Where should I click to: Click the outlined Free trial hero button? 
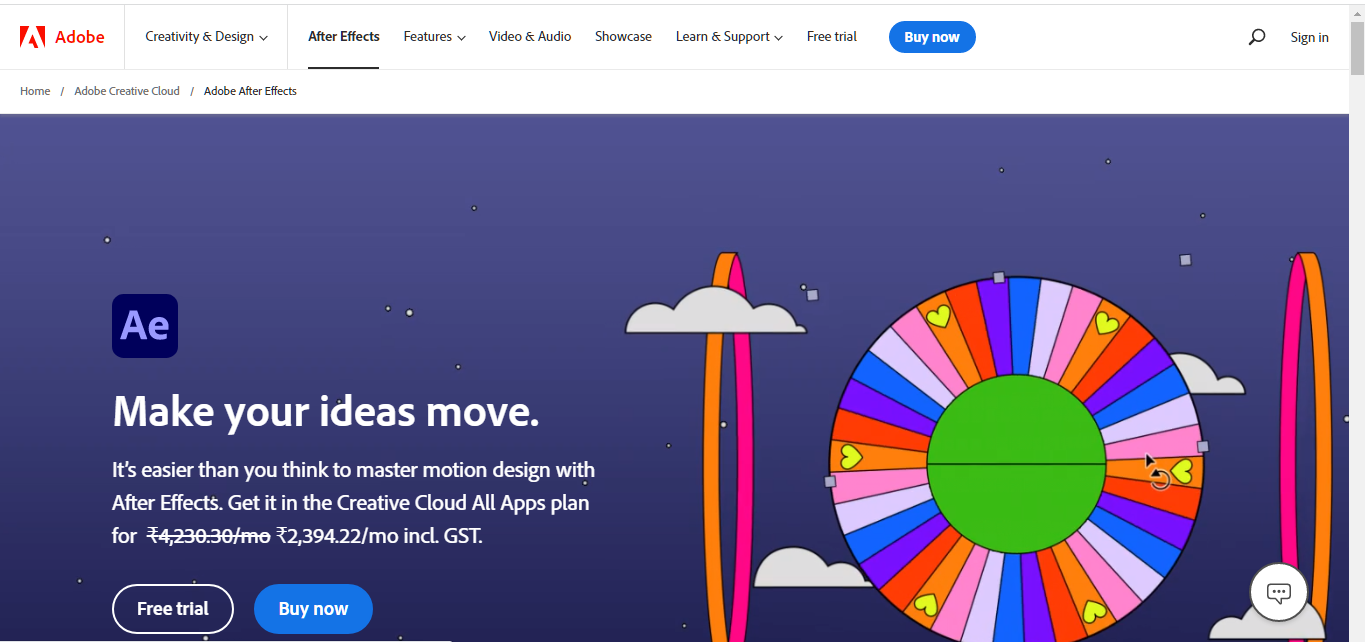[173, 609]
